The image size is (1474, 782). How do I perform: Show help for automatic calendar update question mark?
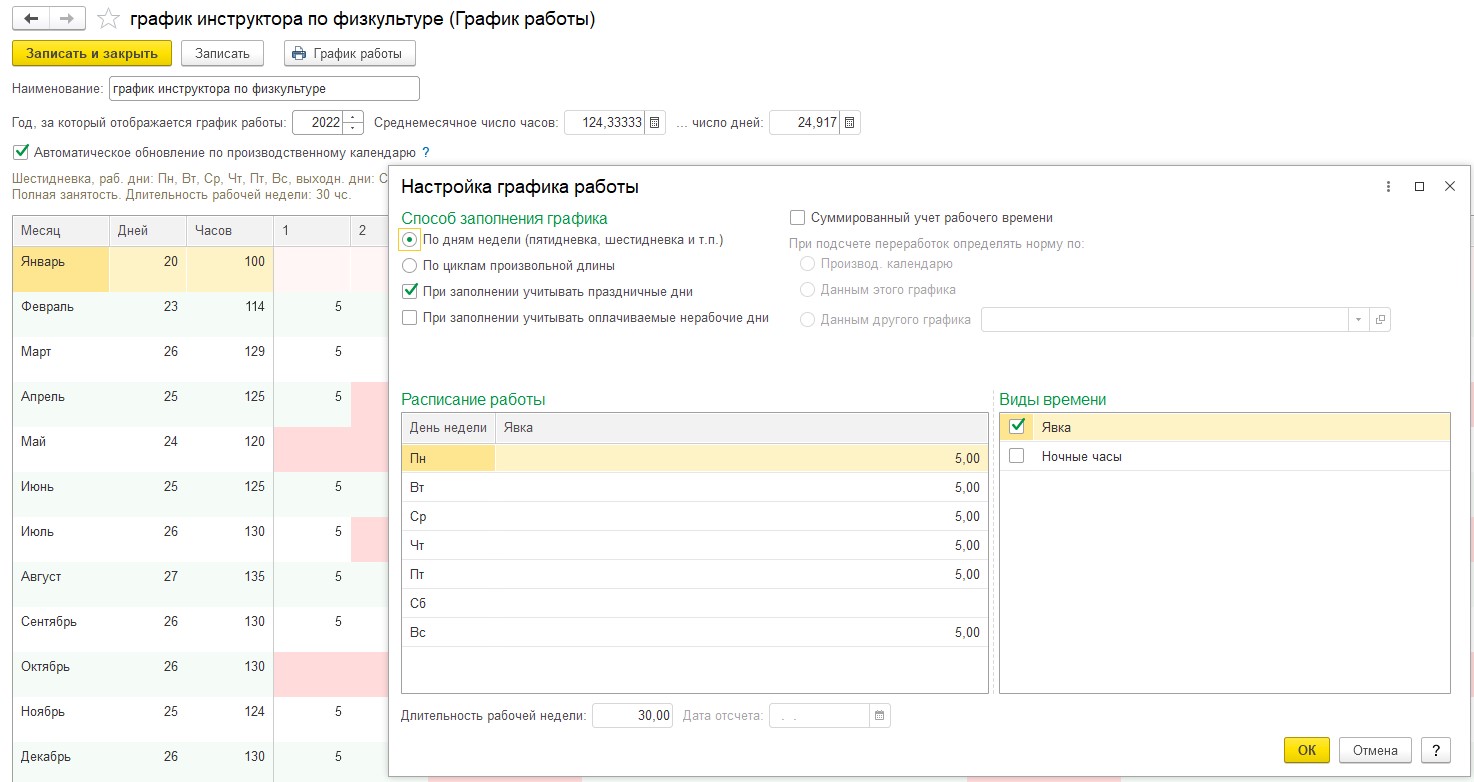coord(426,153)
